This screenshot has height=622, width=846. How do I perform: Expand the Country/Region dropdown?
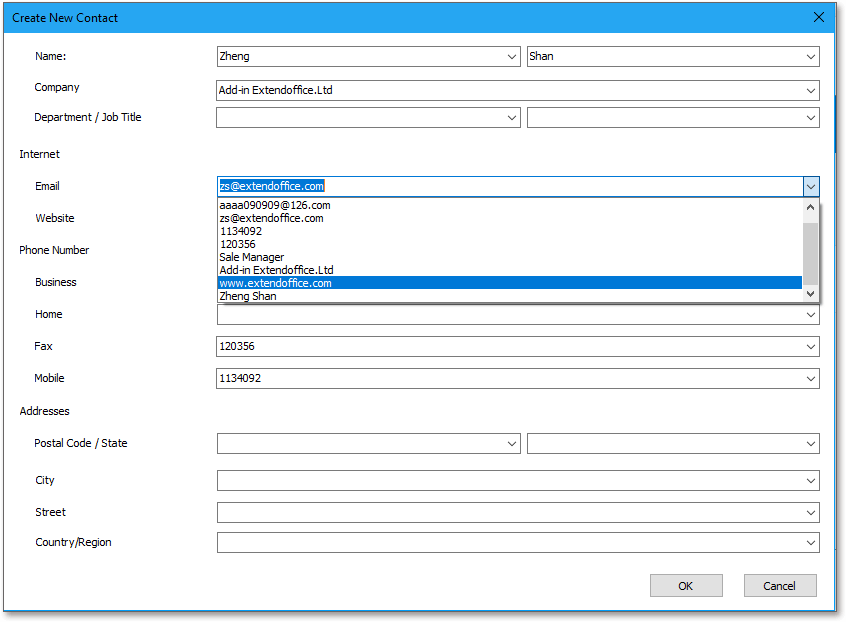coord(810,542)
